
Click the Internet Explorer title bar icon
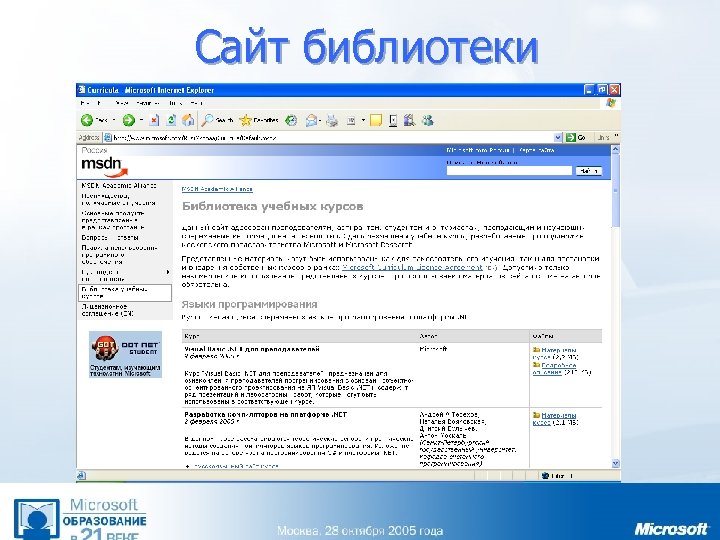coord(82,90)
